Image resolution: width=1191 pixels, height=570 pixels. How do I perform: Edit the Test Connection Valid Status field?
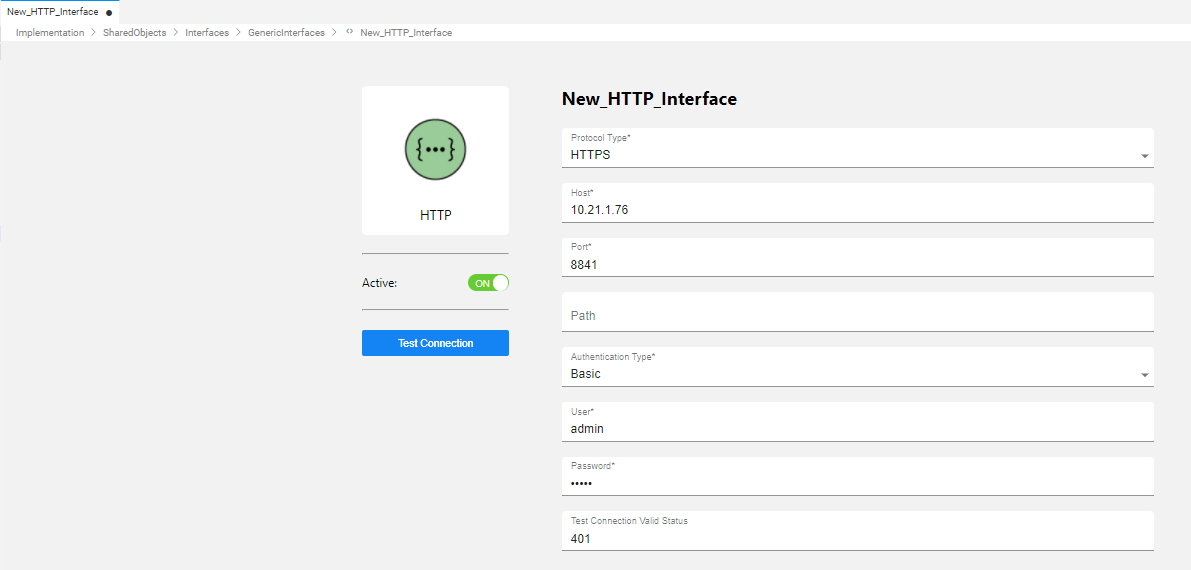(856, 539)
